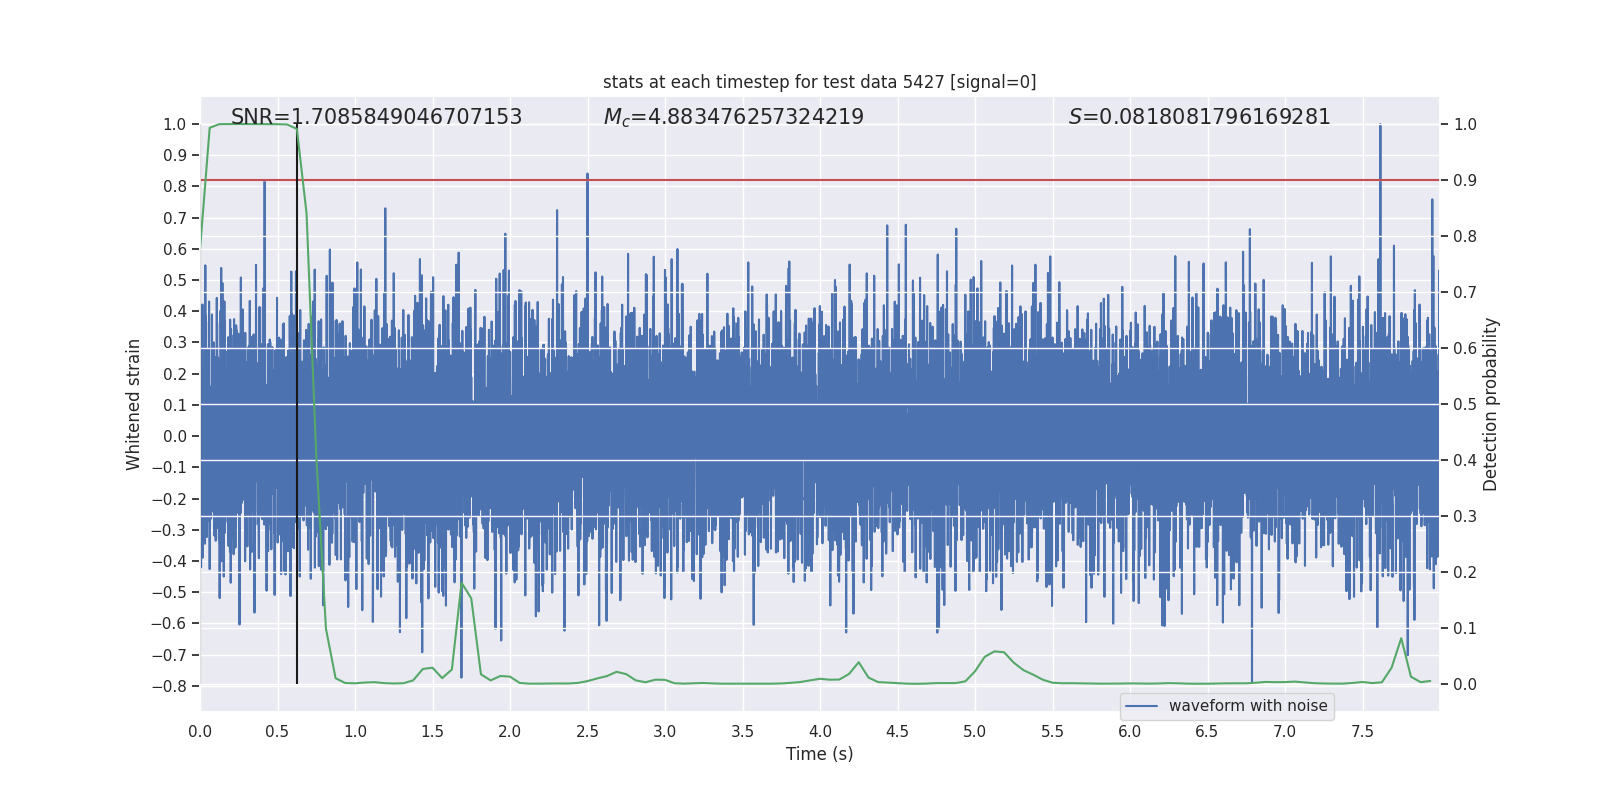
Task: Click the left y-axis tick label −0.8
Action: click(x=168, y=686)
